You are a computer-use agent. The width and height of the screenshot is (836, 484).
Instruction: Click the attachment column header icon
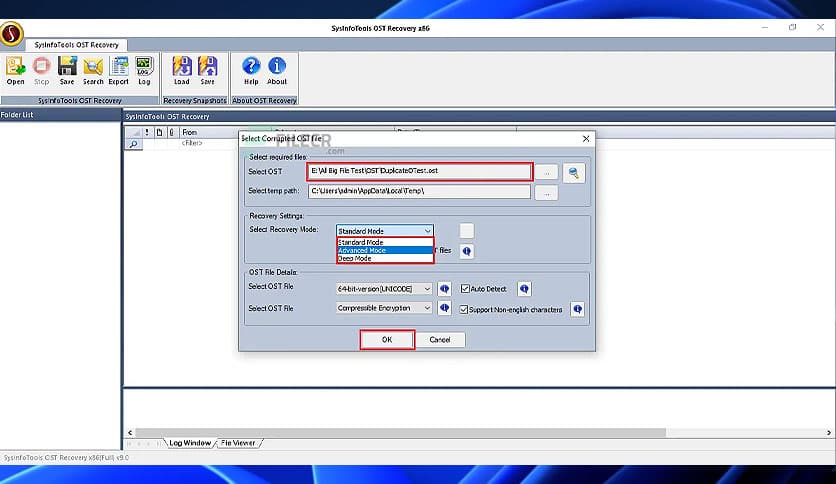pyautogui.click(x=171, y=132)
